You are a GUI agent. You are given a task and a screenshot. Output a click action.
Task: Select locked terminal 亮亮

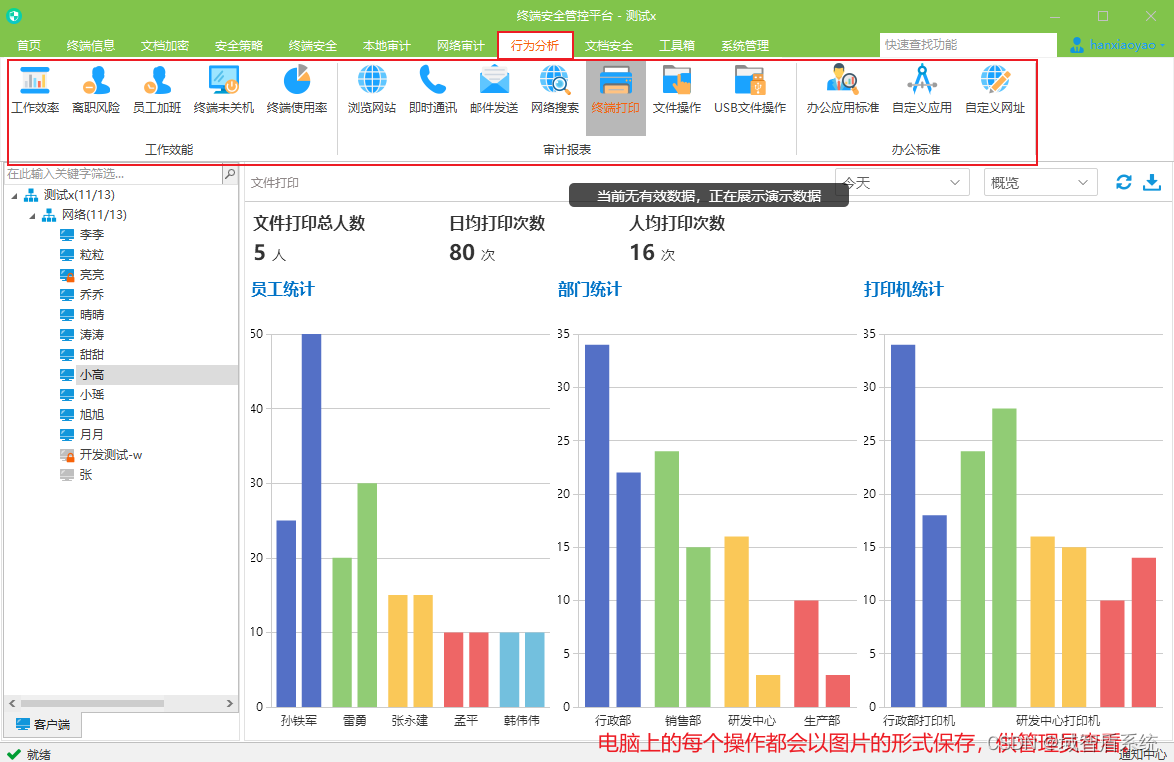point(92,275)
